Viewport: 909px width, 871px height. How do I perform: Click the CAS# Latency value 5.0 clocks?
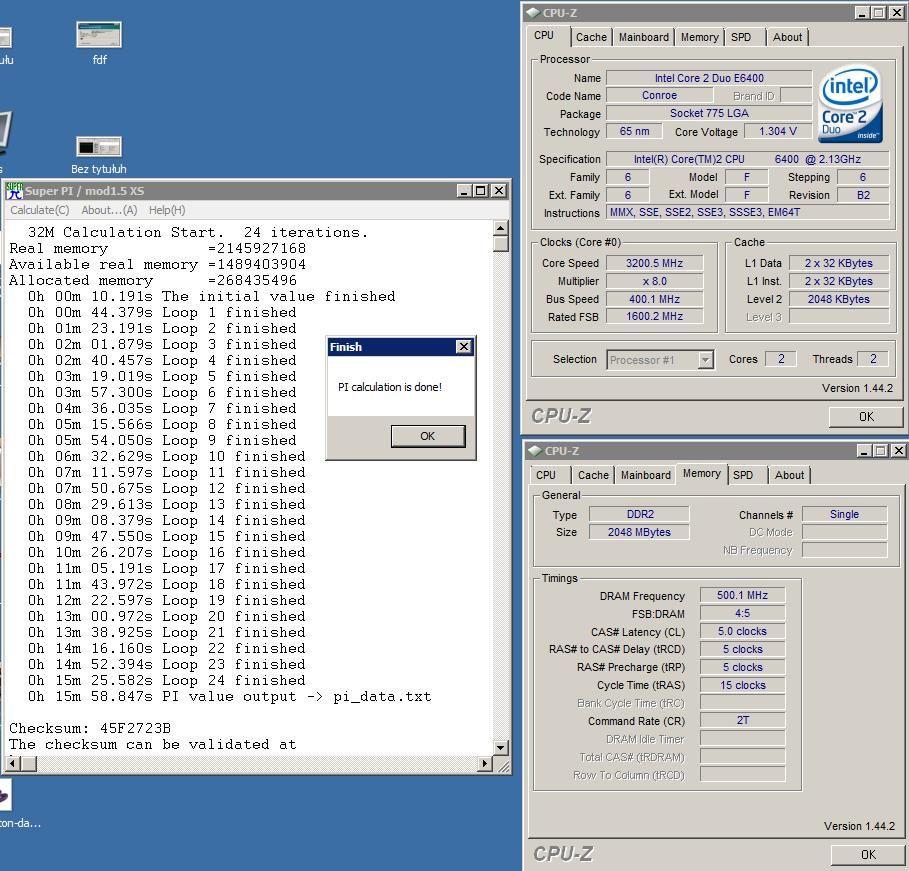click(x=742, y=632)
